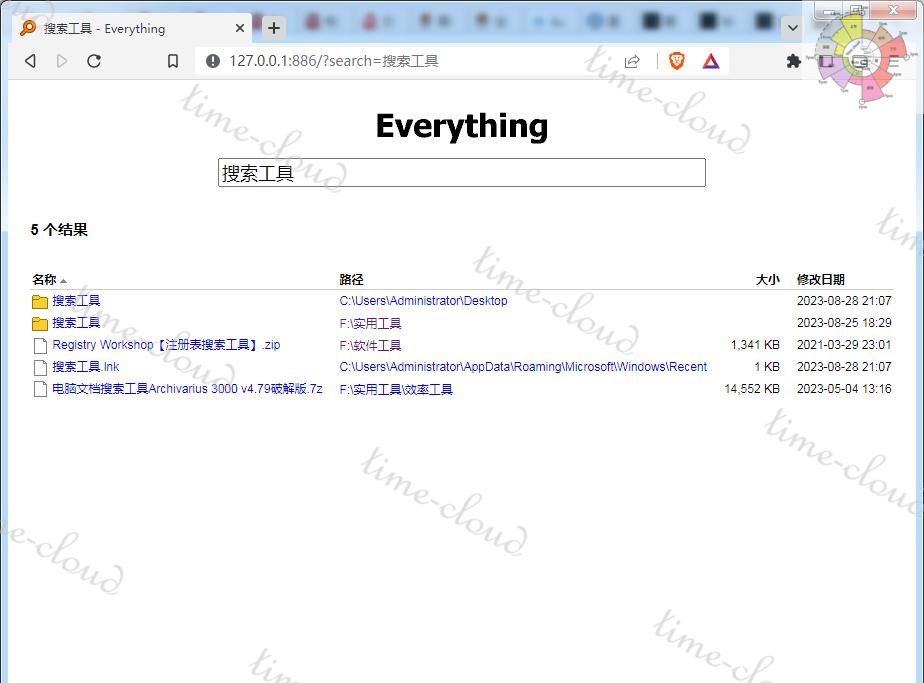This screenshot has height=683, width=924.
Task: Click the share page icon
Action: (632, 61)
